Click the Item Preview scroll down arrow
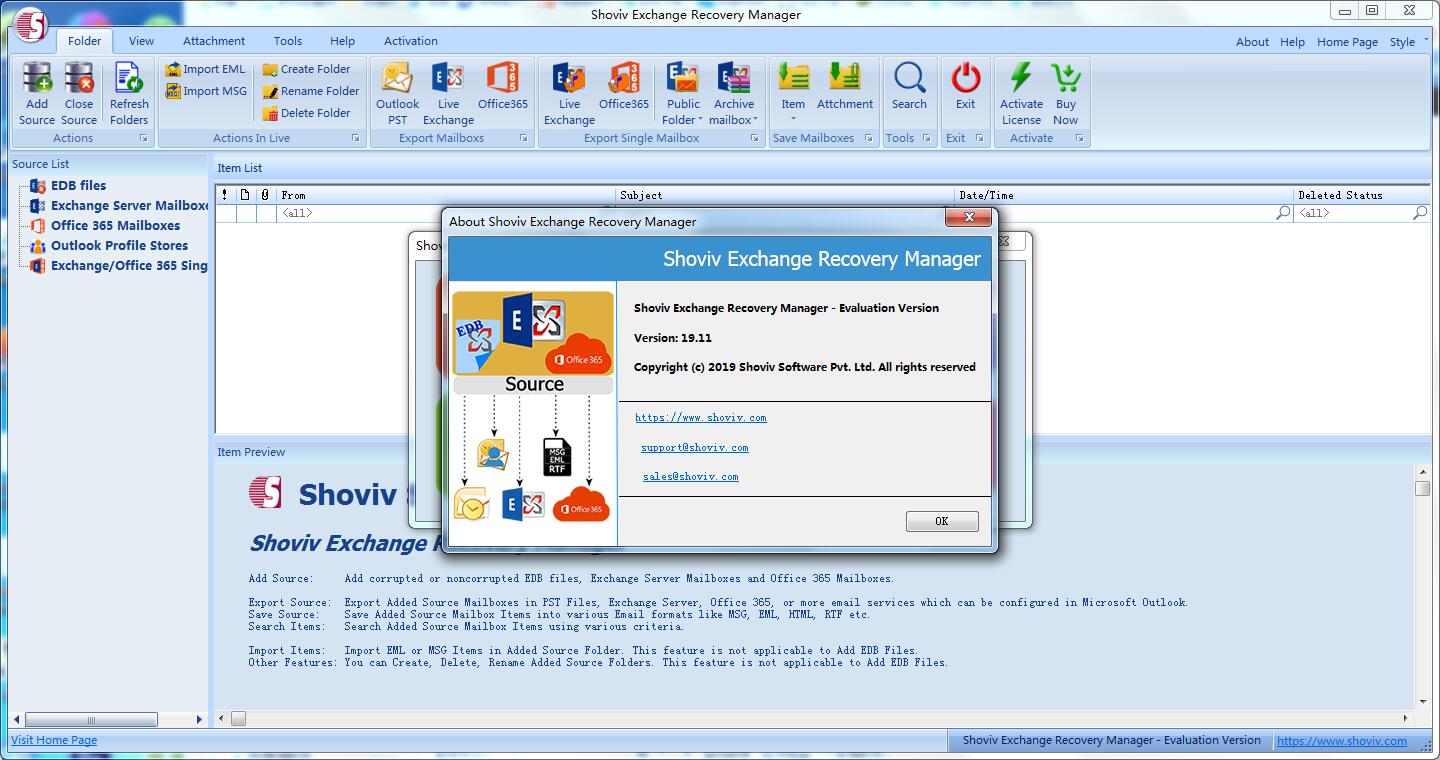This screenshot has height=760, width=1440. [x=1422, y=701]
